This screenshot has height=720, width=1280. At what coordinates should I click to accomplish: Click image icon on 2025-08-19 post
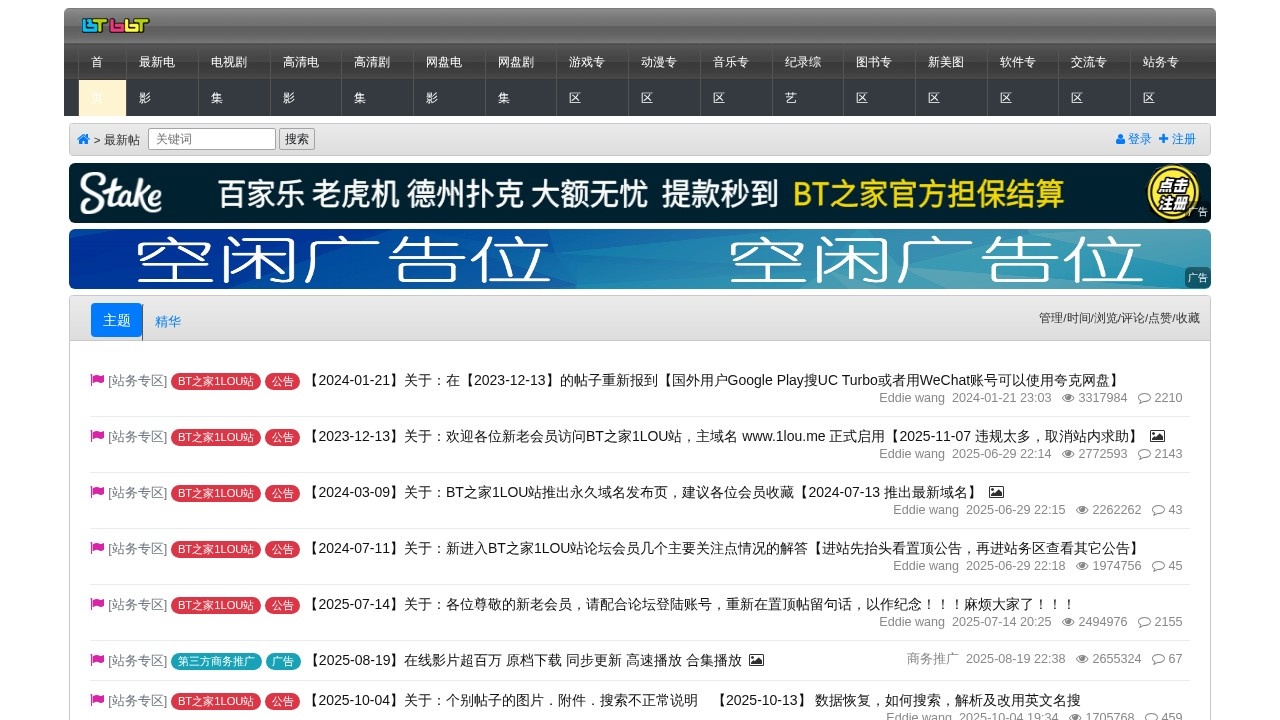coord(756,660)
